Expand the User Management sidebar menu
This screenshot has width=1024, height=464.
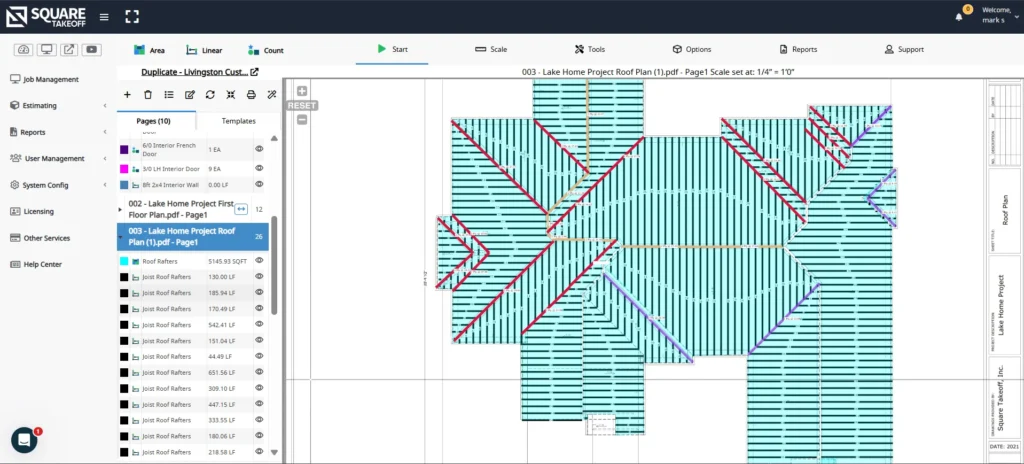(58, 158)
